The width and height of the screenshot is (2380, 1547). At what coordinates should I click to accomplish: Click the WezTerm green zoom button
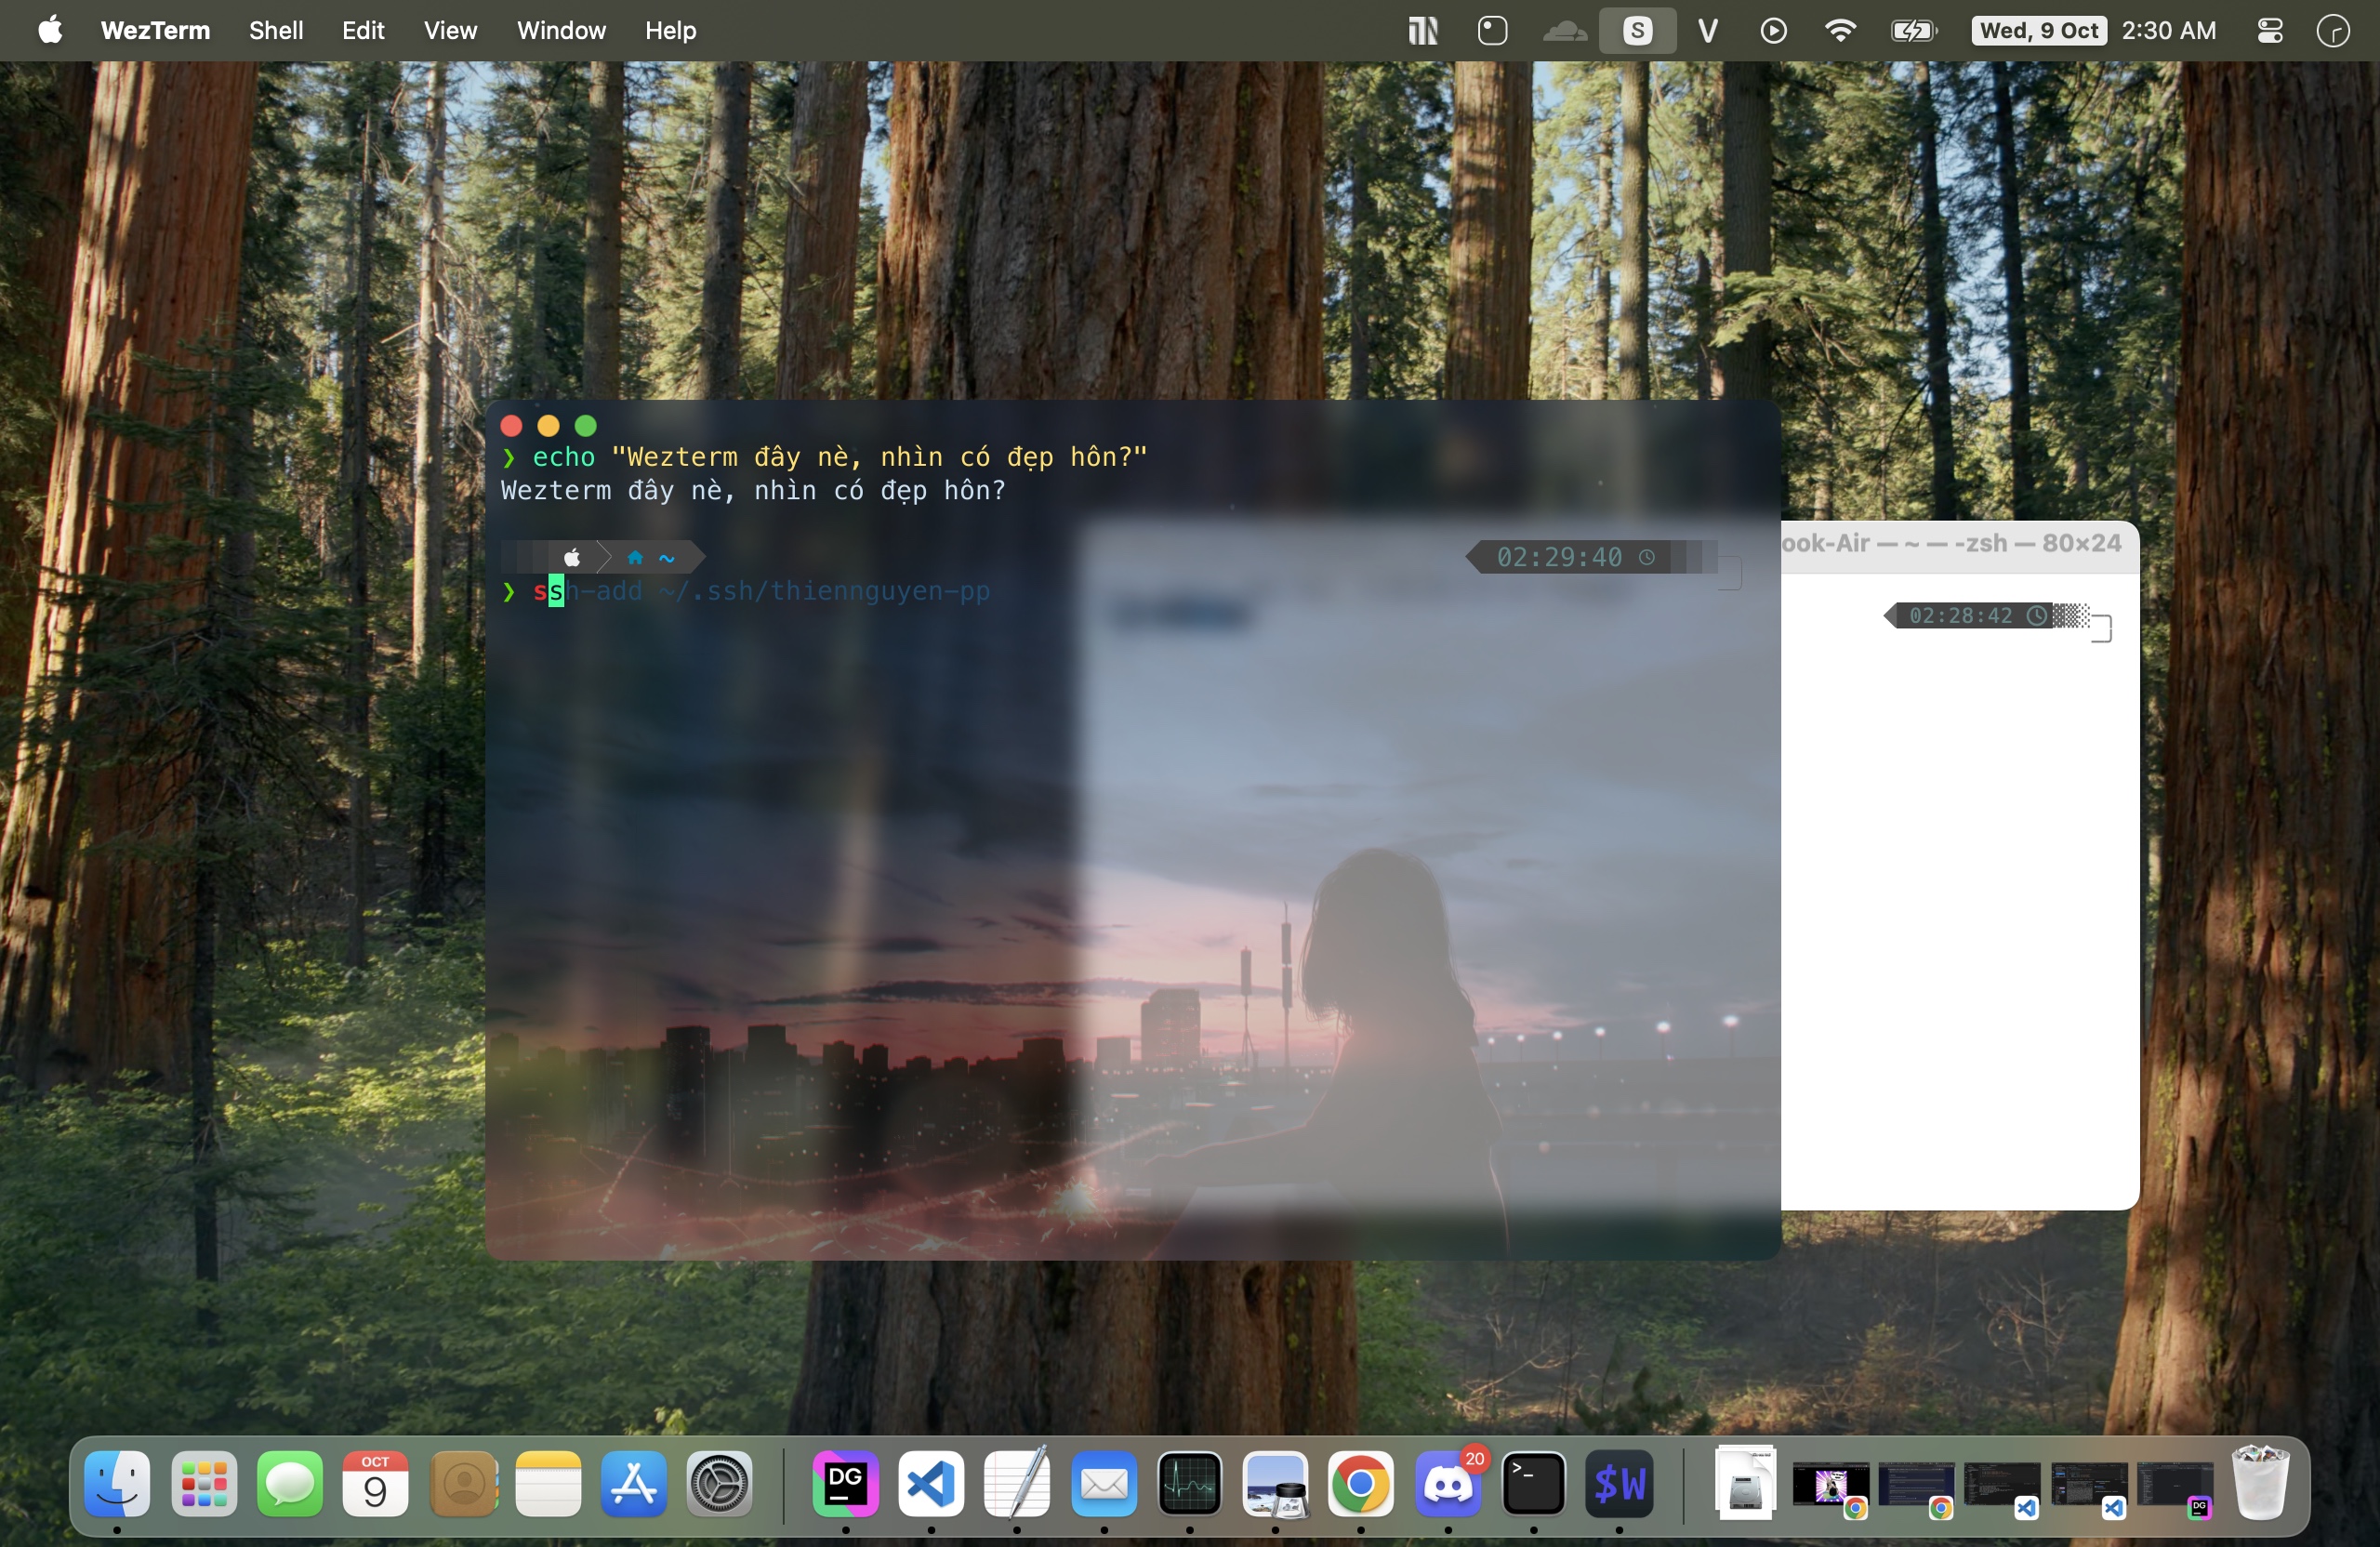(x=586, y=426)
